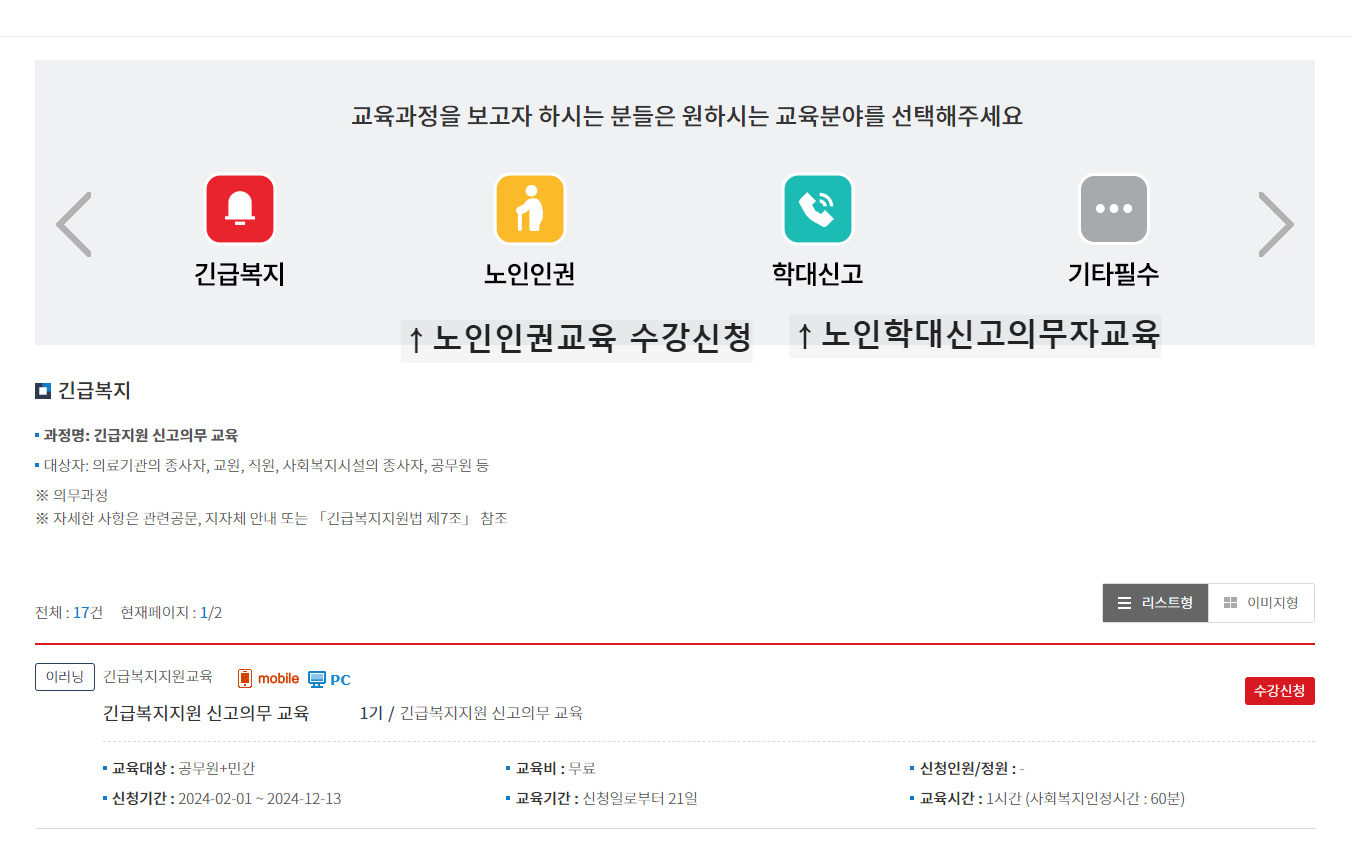Image resolution: width=1353 pixels, height=844 pixels.
Task: Go back using the left carousel arrow
Action: coord(74,223)
